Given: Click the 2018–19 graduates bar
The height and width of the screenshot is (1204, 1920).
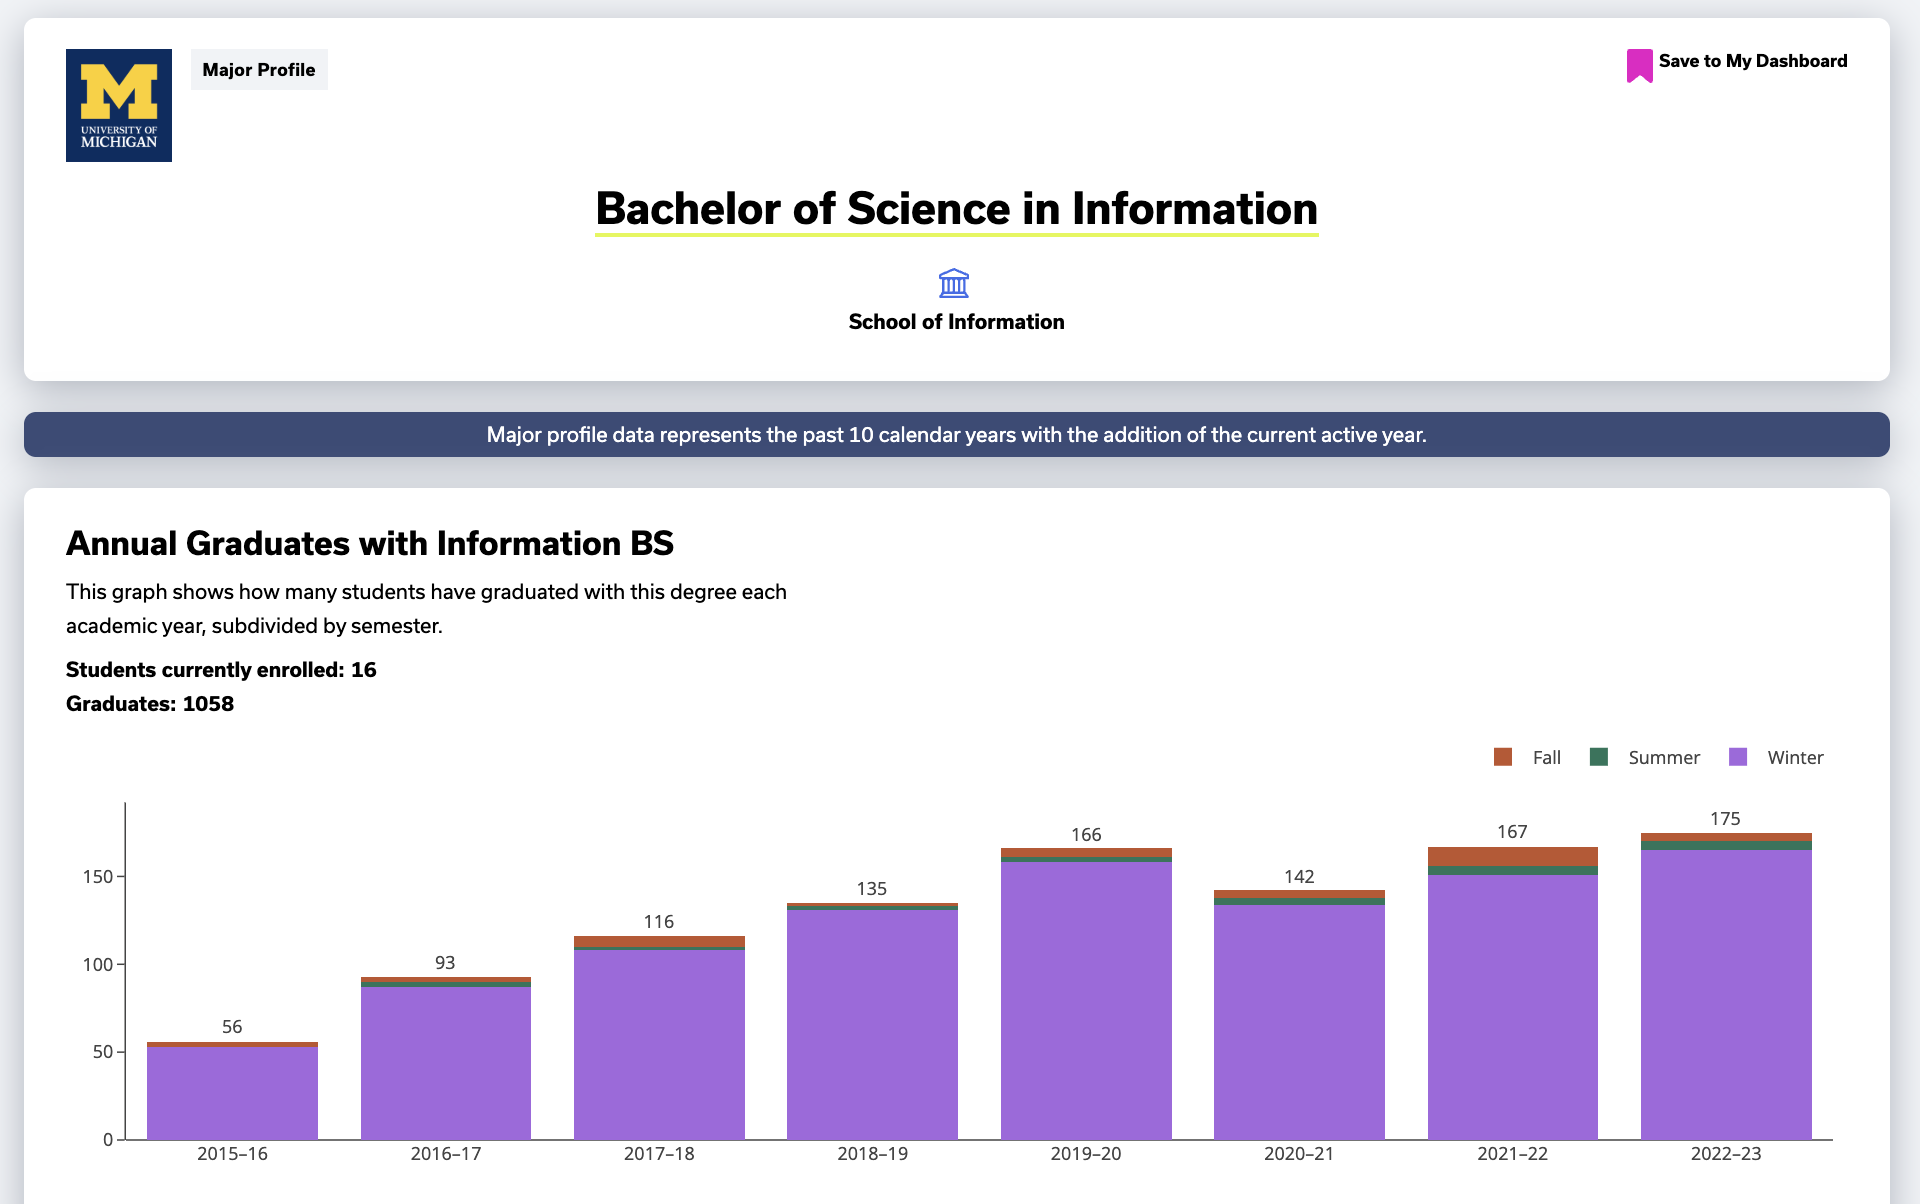Looking at the screenshot, I should (x=872, y=1021).
